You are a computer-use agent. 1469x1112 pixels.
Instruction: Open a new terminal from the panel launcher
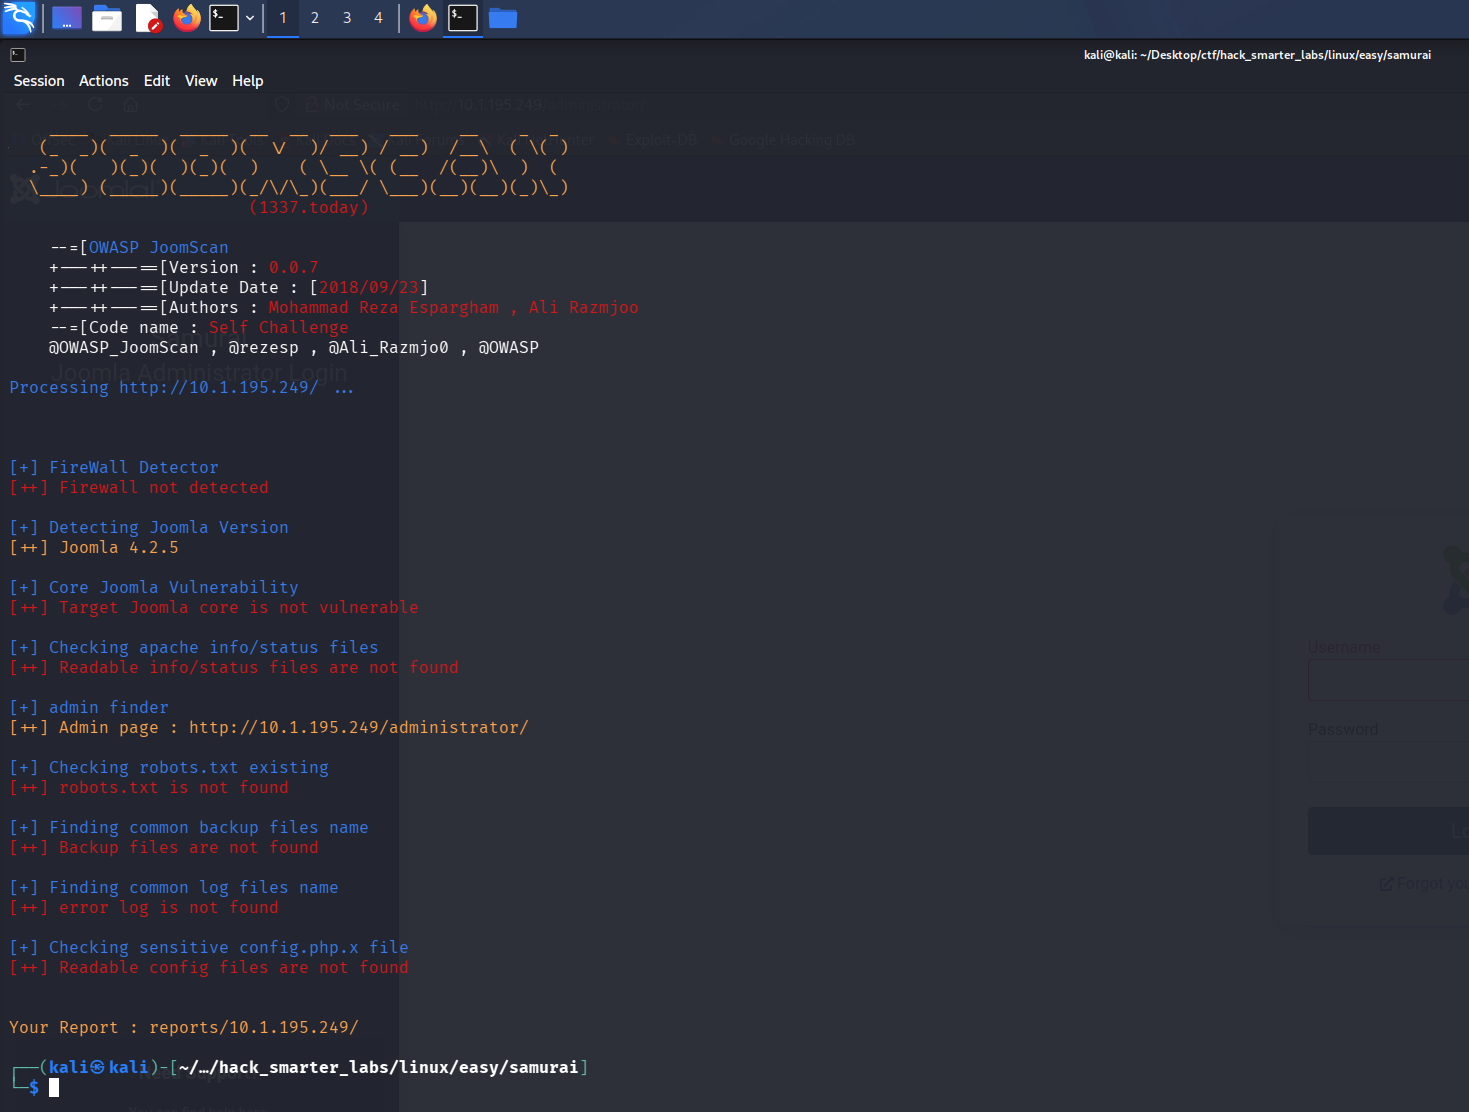(x=224, y=18)
